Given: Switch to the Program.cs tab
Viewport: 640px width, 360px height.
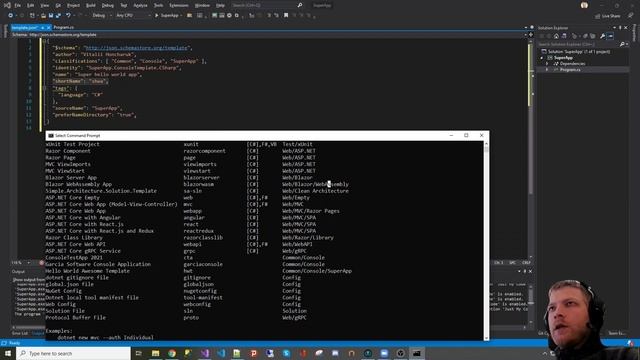Looking at the screenshot, I should point(64,27).
